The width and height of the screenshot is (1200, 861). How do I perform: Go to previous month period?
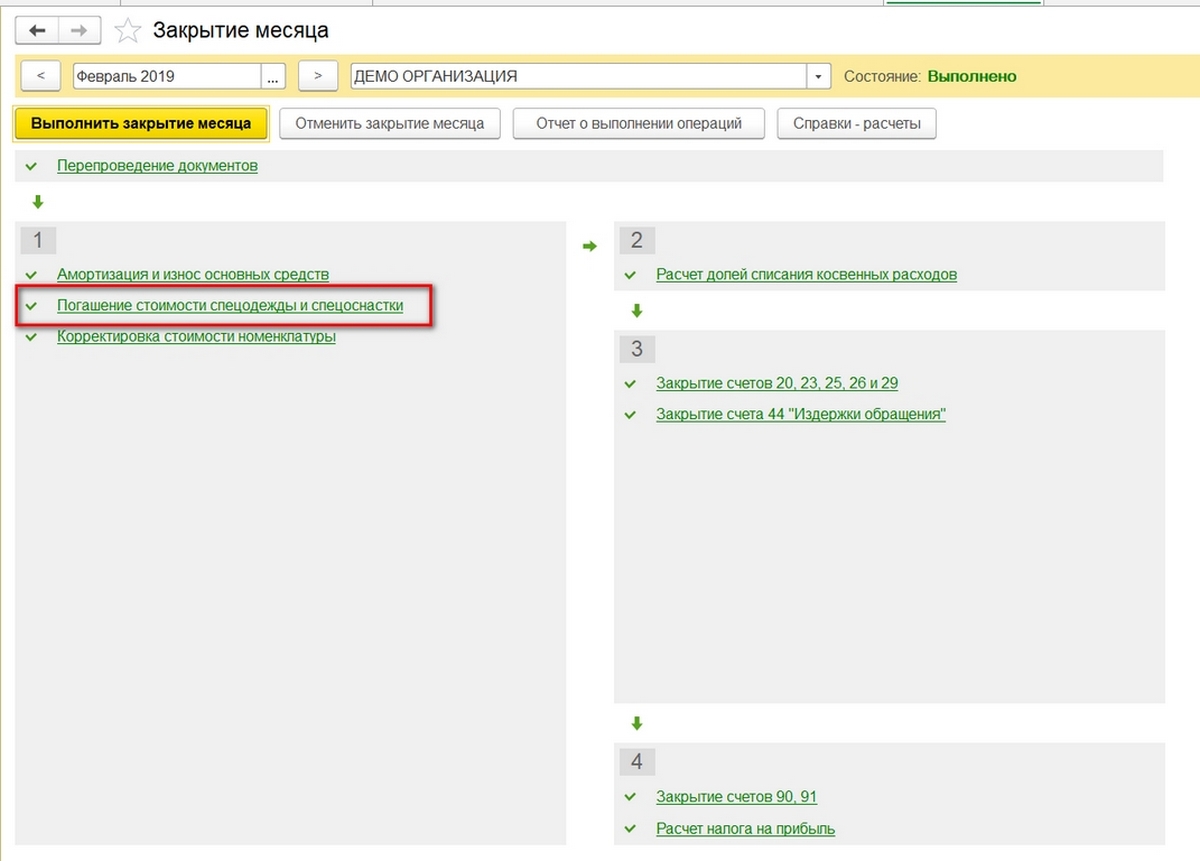pyautogui.click(x=41, y=76)
